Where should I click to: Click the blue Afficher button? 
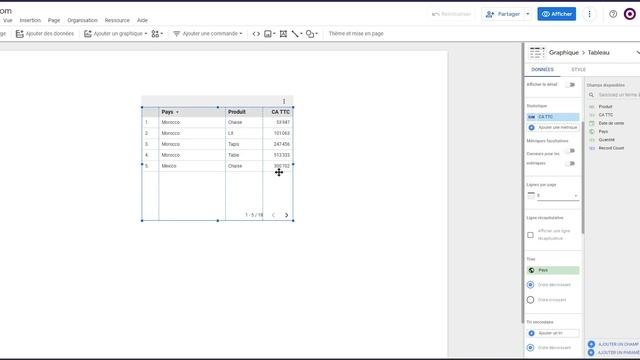[x=557, y=14]
